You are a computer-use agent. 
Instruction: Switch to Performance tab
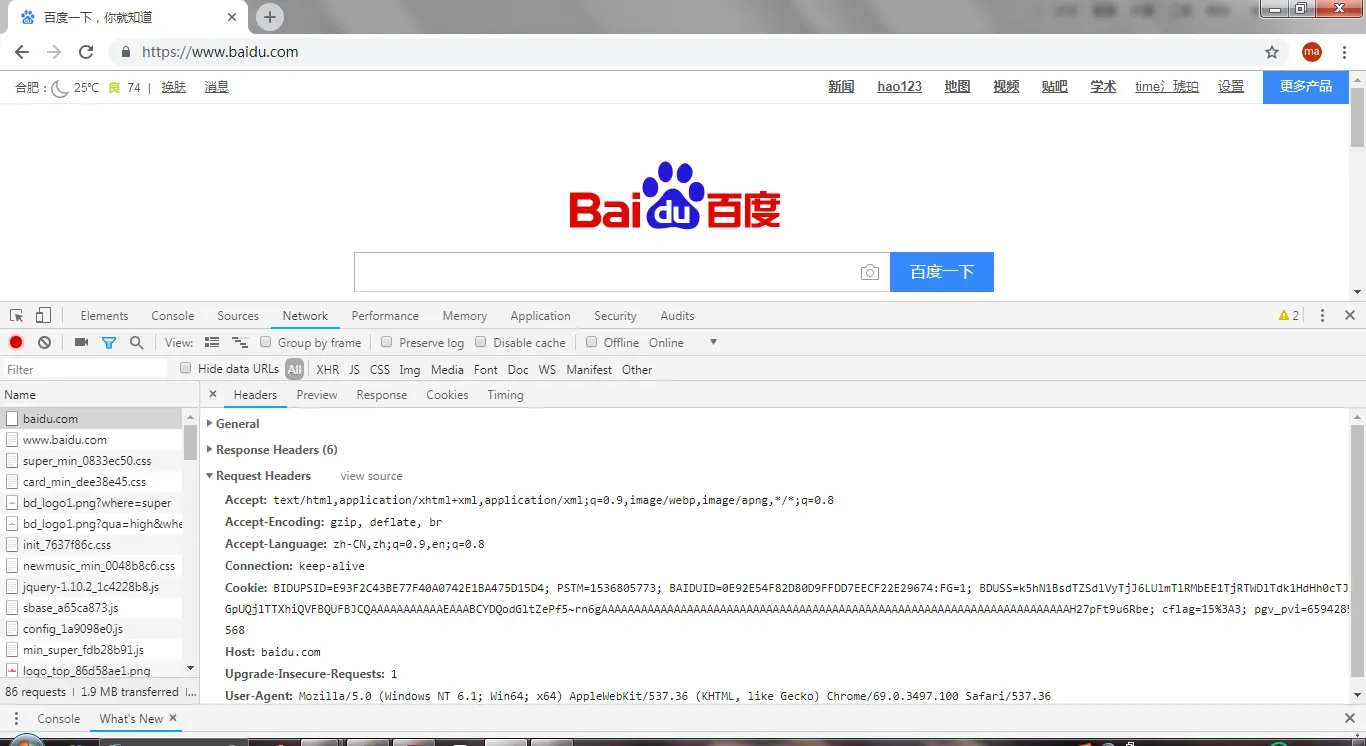(385, 316)
